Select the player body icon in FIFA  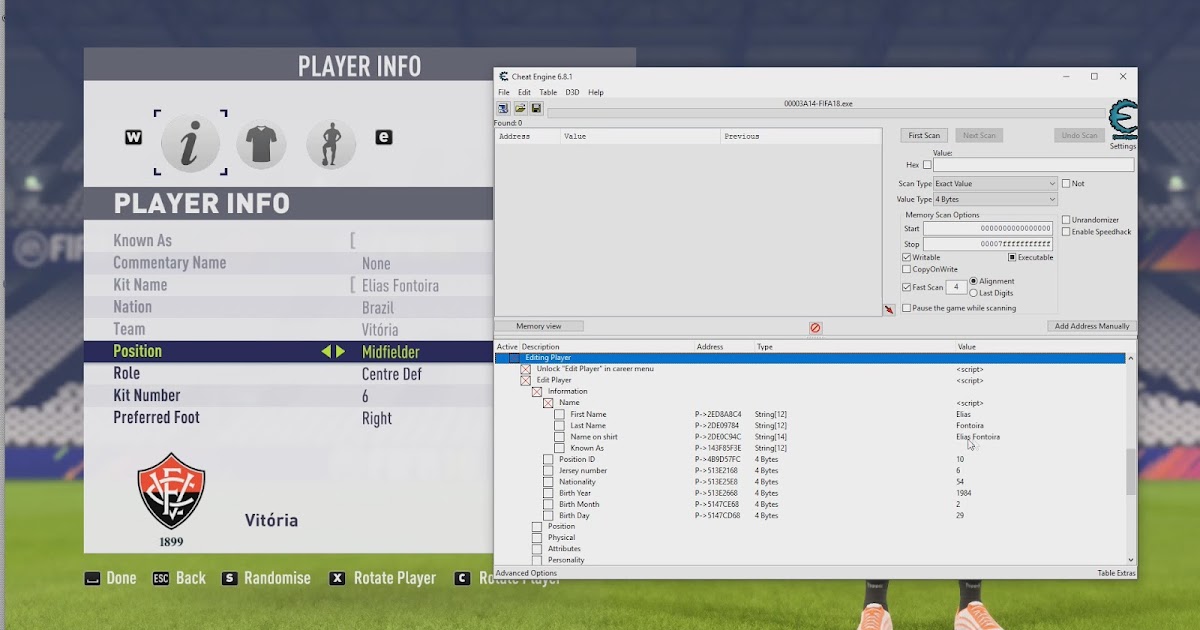click(x=331, y=145)
